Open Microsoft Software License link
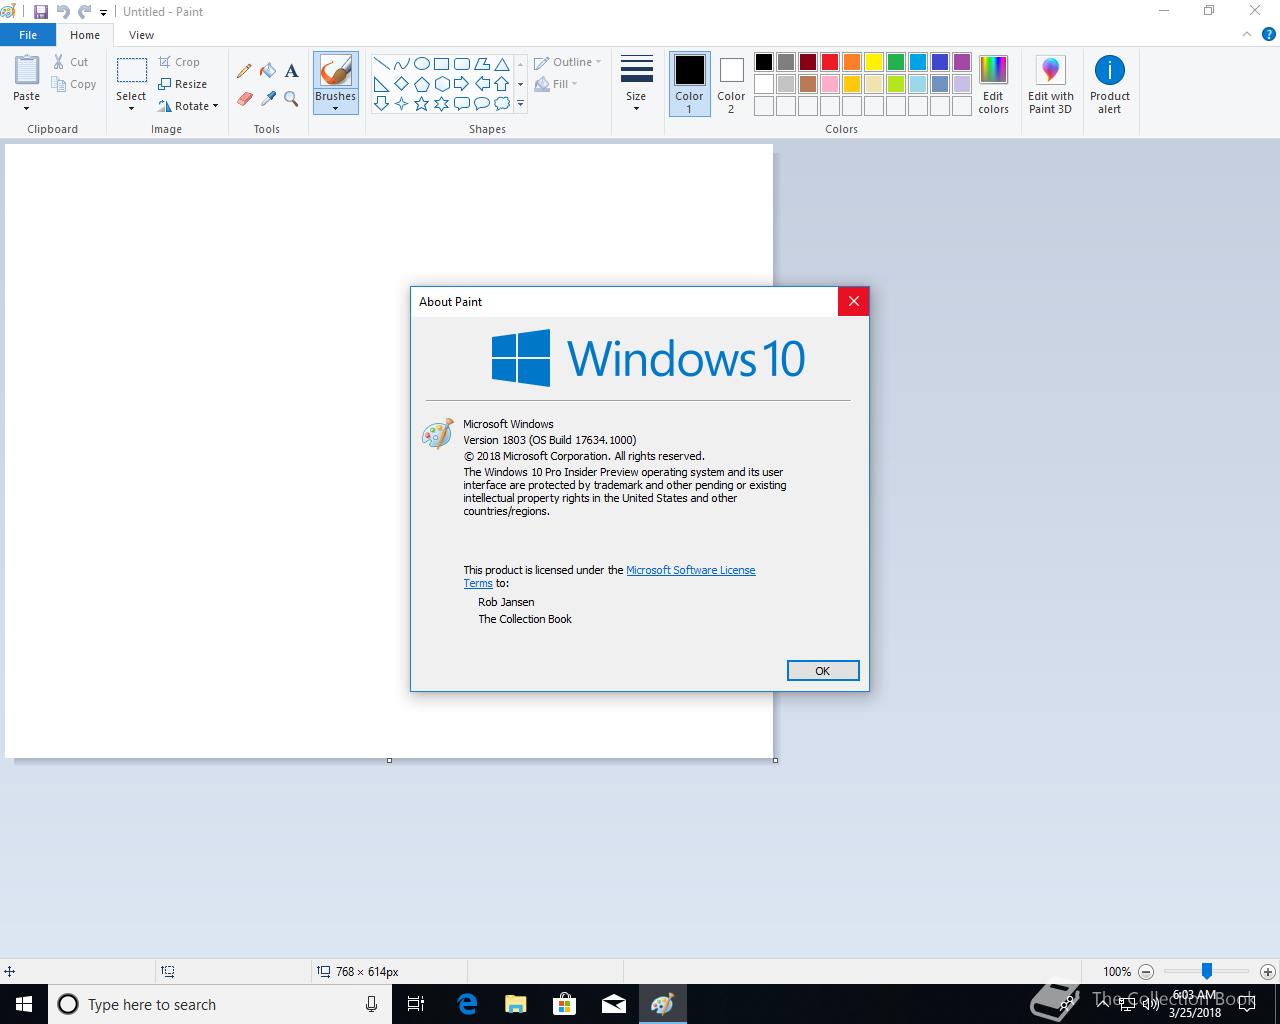Image resolution: width=1280 pixels, height=1024 pixels. coord(690,570)
